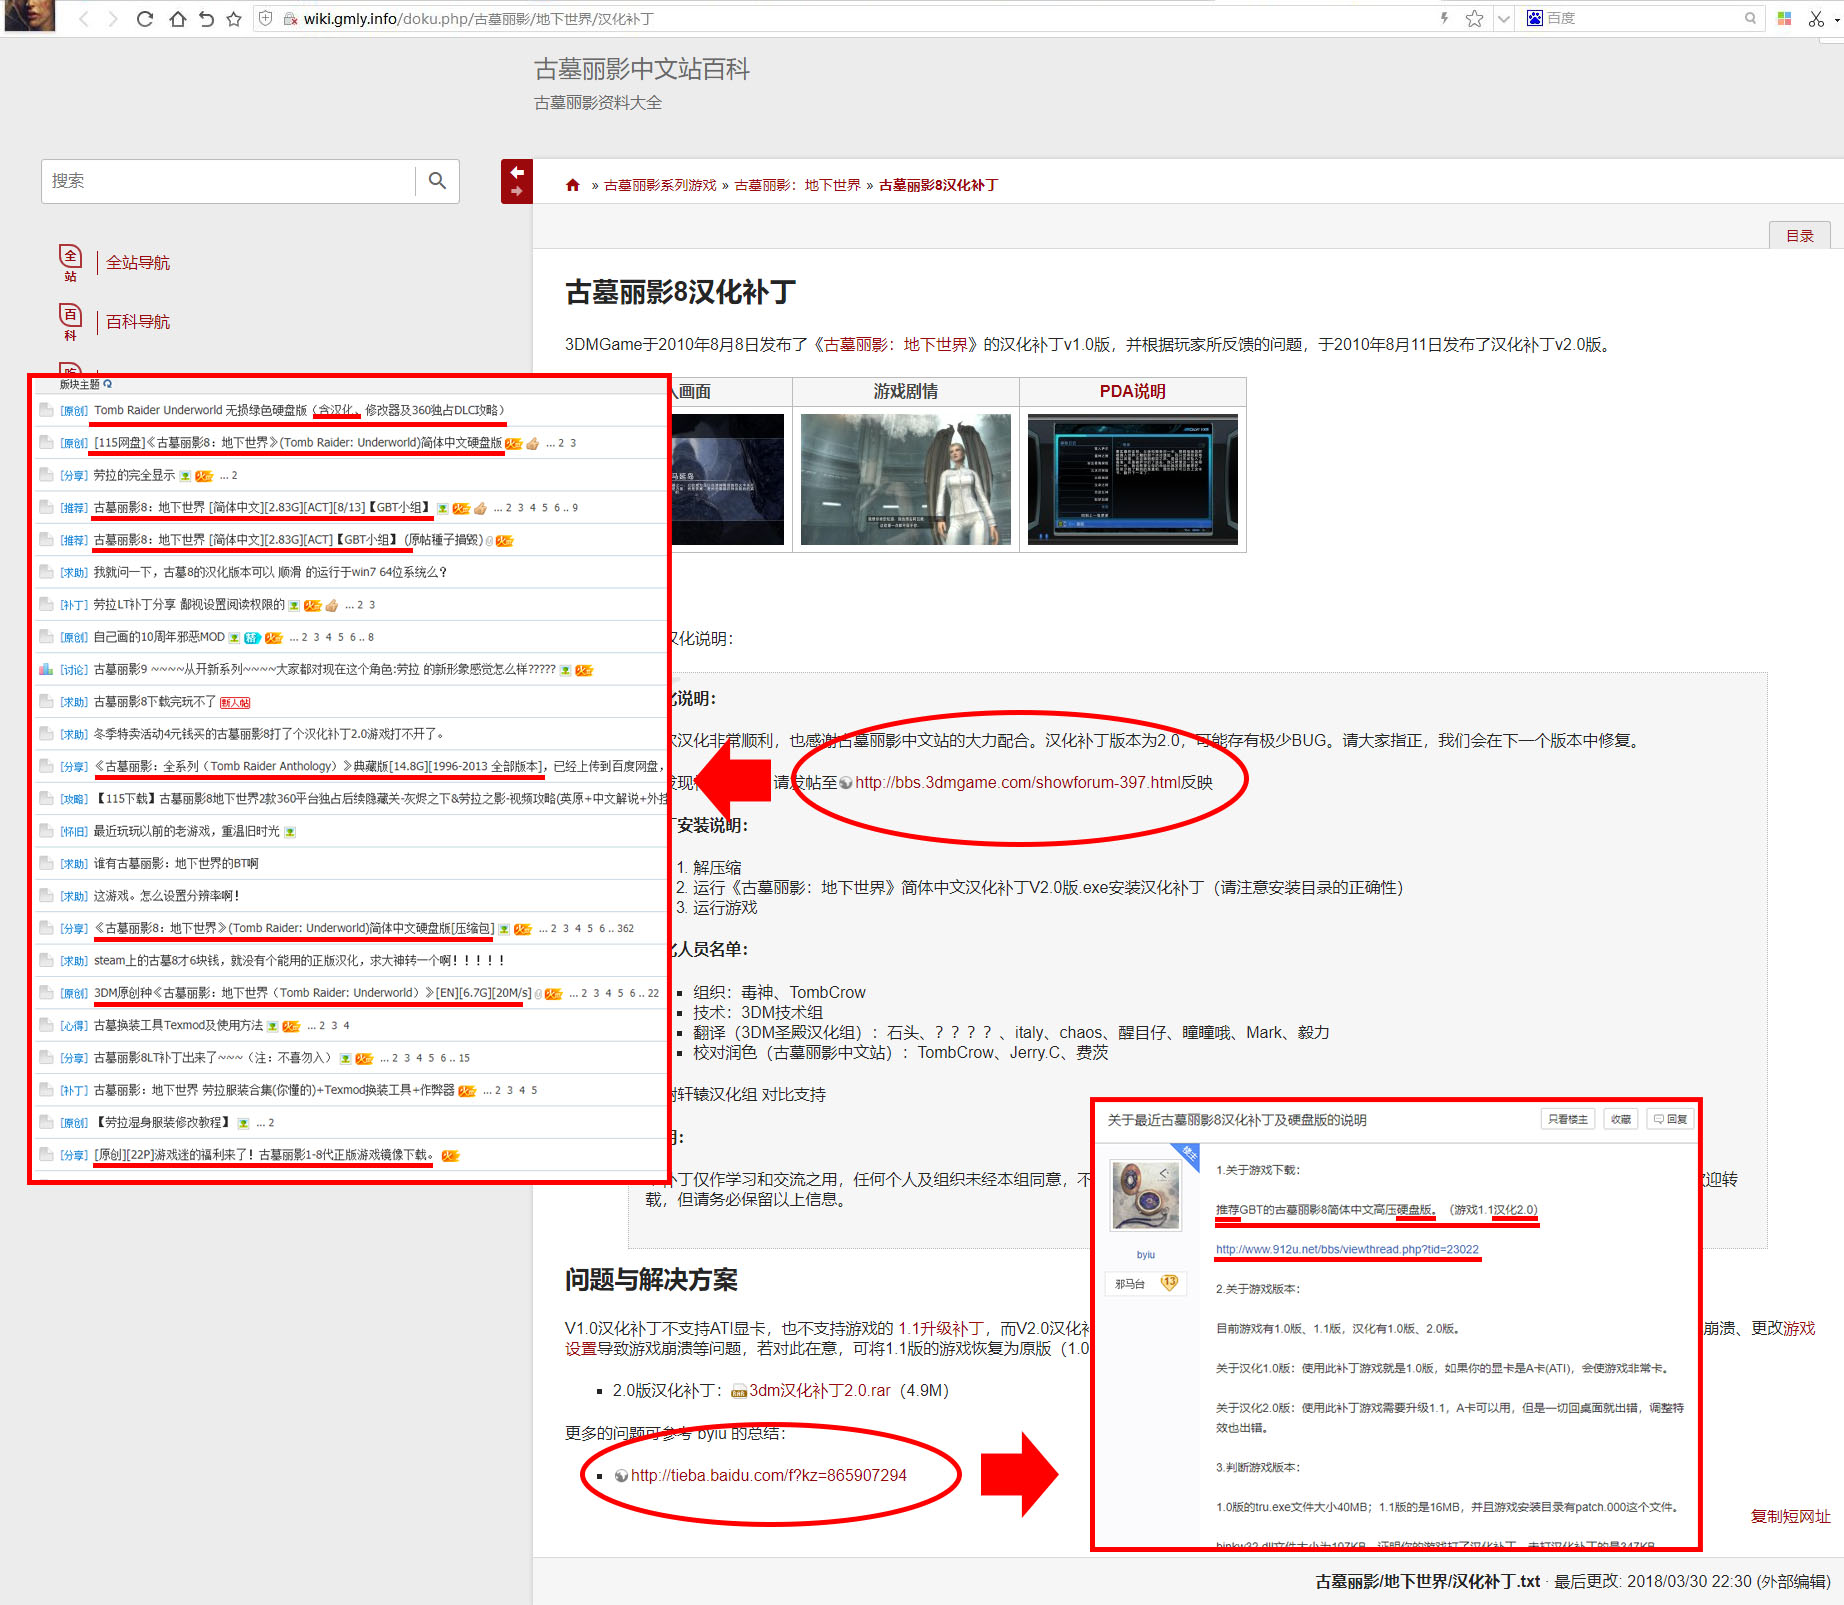
Task: Open bbs.3dmgame.com showforum-397 link
Action: (1018, 782)
